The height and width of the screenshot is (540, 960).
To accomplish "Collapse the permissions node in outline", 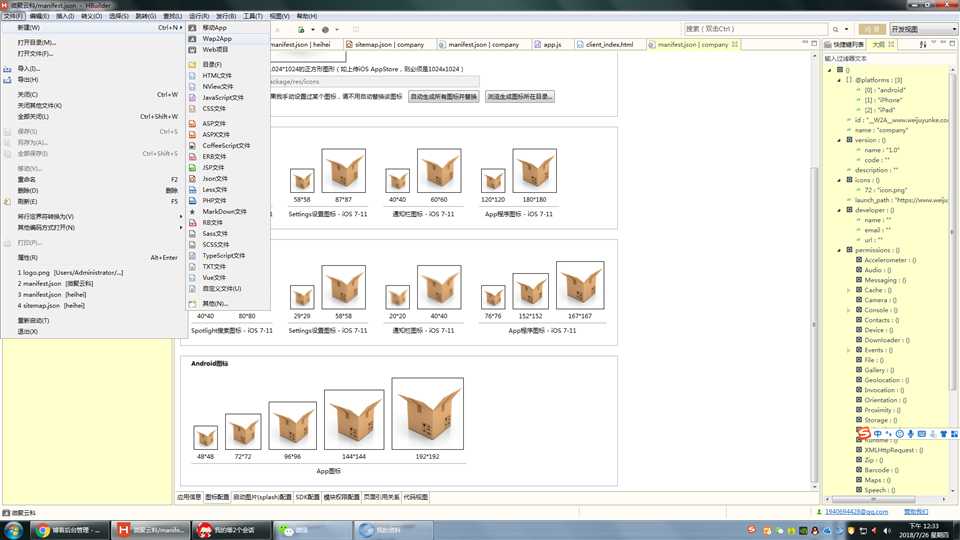I will (x=839, y=250).
